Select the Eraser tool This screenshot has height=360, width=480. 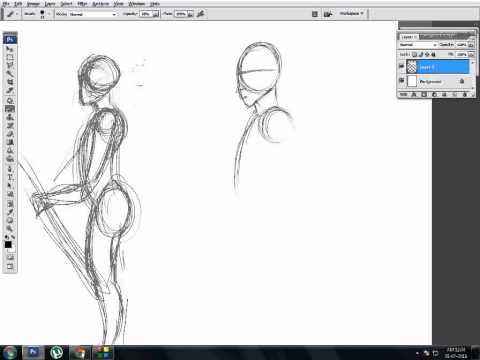(x=10, y=134)
